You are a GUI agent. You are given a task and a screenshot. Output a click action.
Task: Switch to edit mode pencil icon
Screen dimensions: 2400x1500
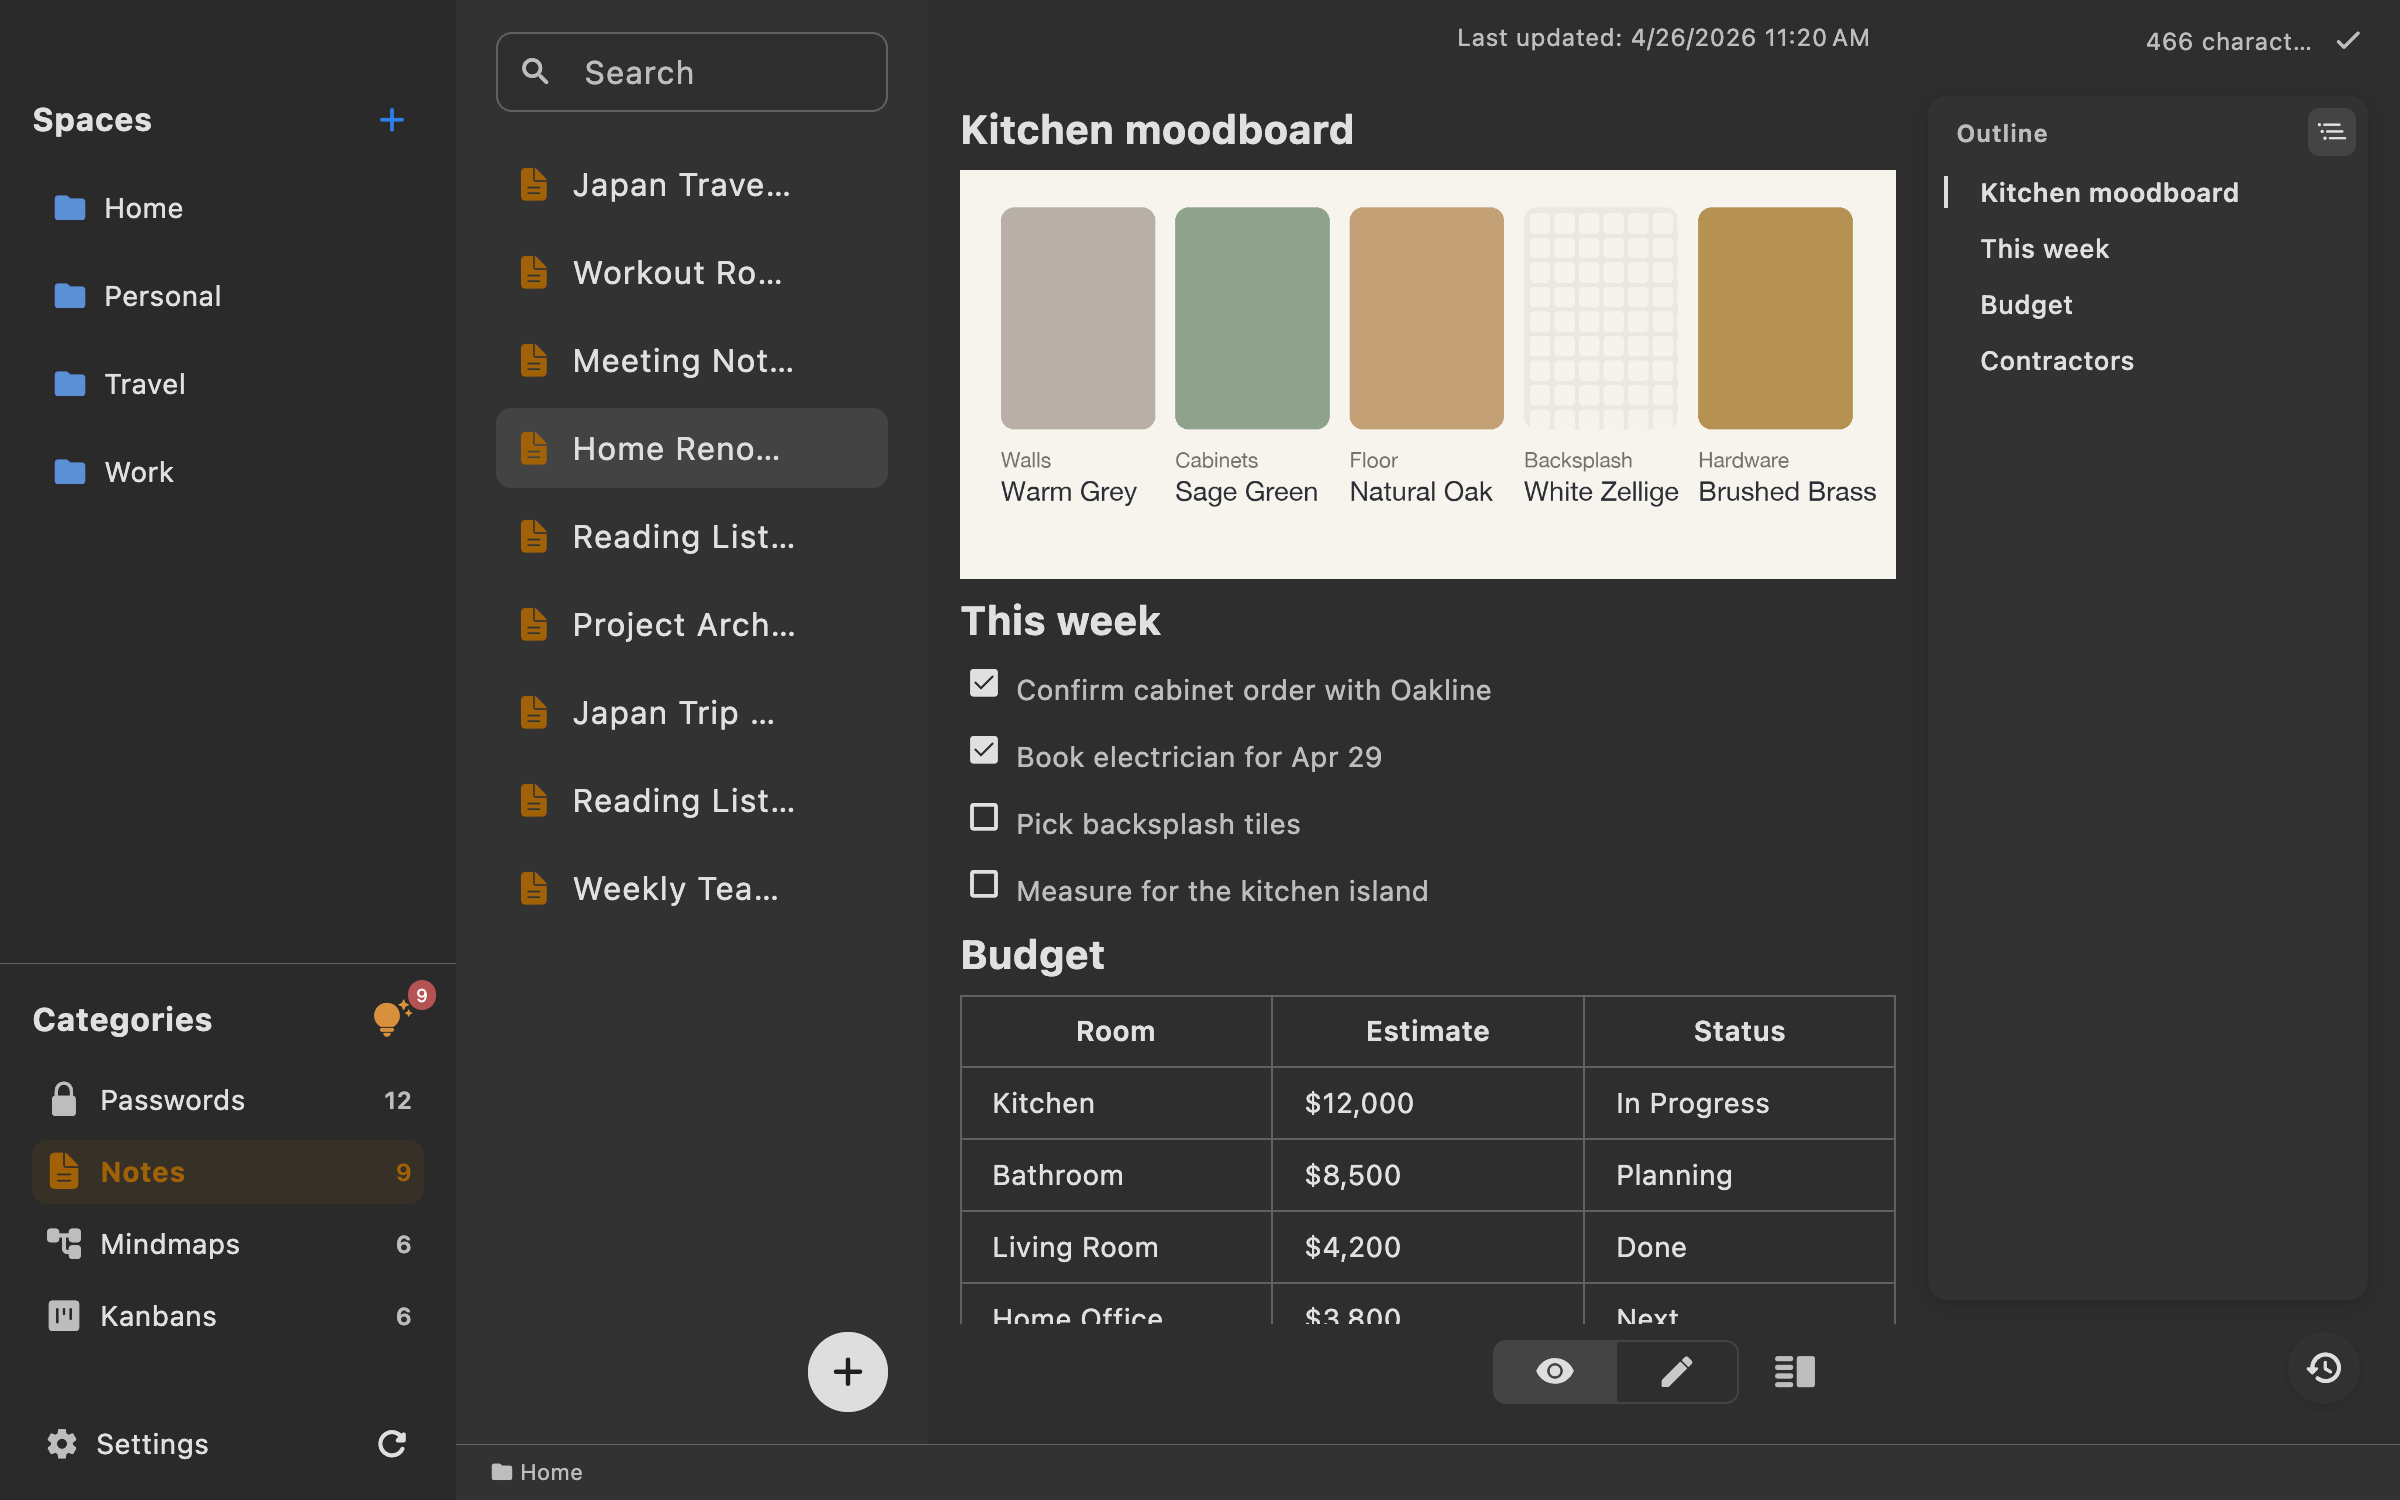point(1676,1371)
